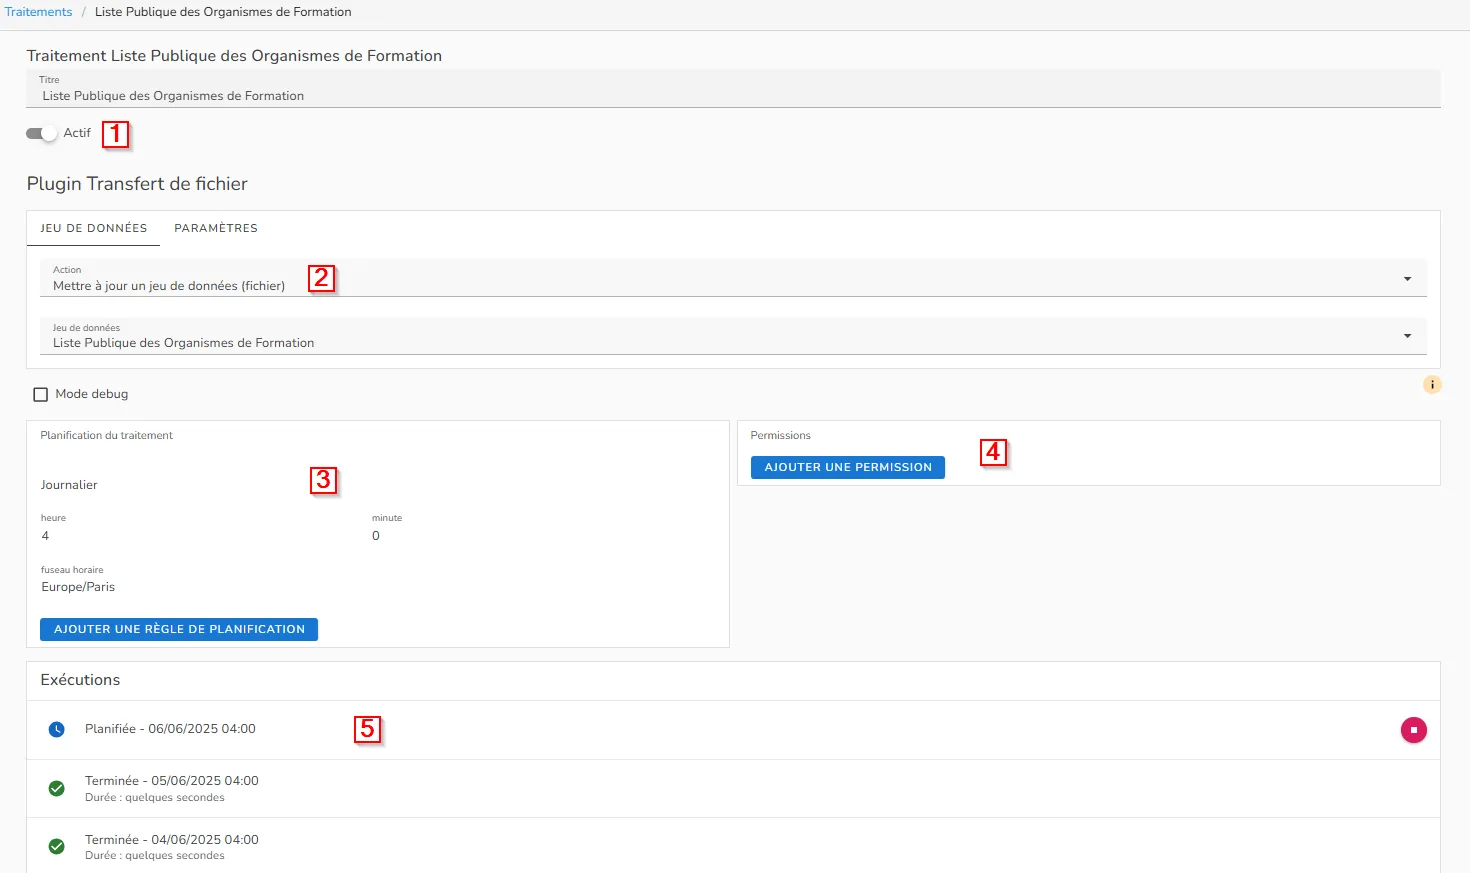Click the minute value 0
Screen dimensions: 1470x873
point(376,536)
